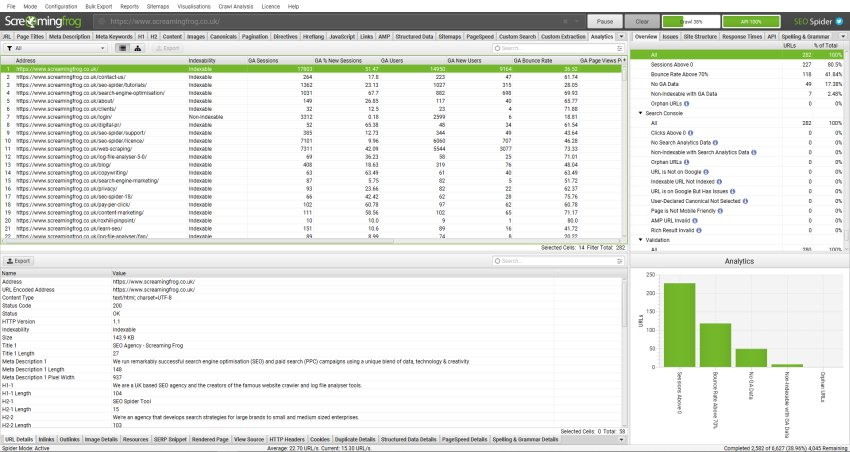Image resolution: width=850 pixels, height=452 pixels.
Task: Click the Clear button
Action: (x=642, y=22)
